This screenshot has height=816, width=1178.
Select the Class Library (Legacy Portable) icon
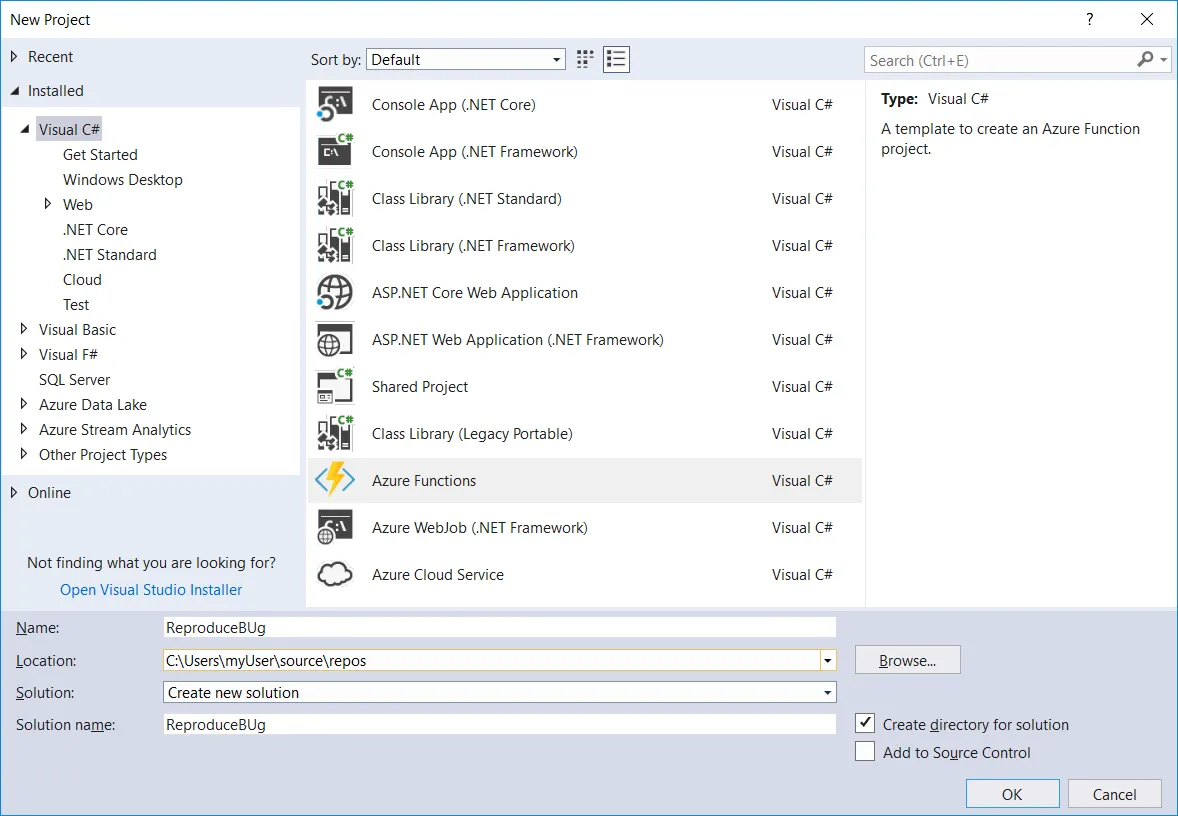pyautogui.click(x=335, y=434)
